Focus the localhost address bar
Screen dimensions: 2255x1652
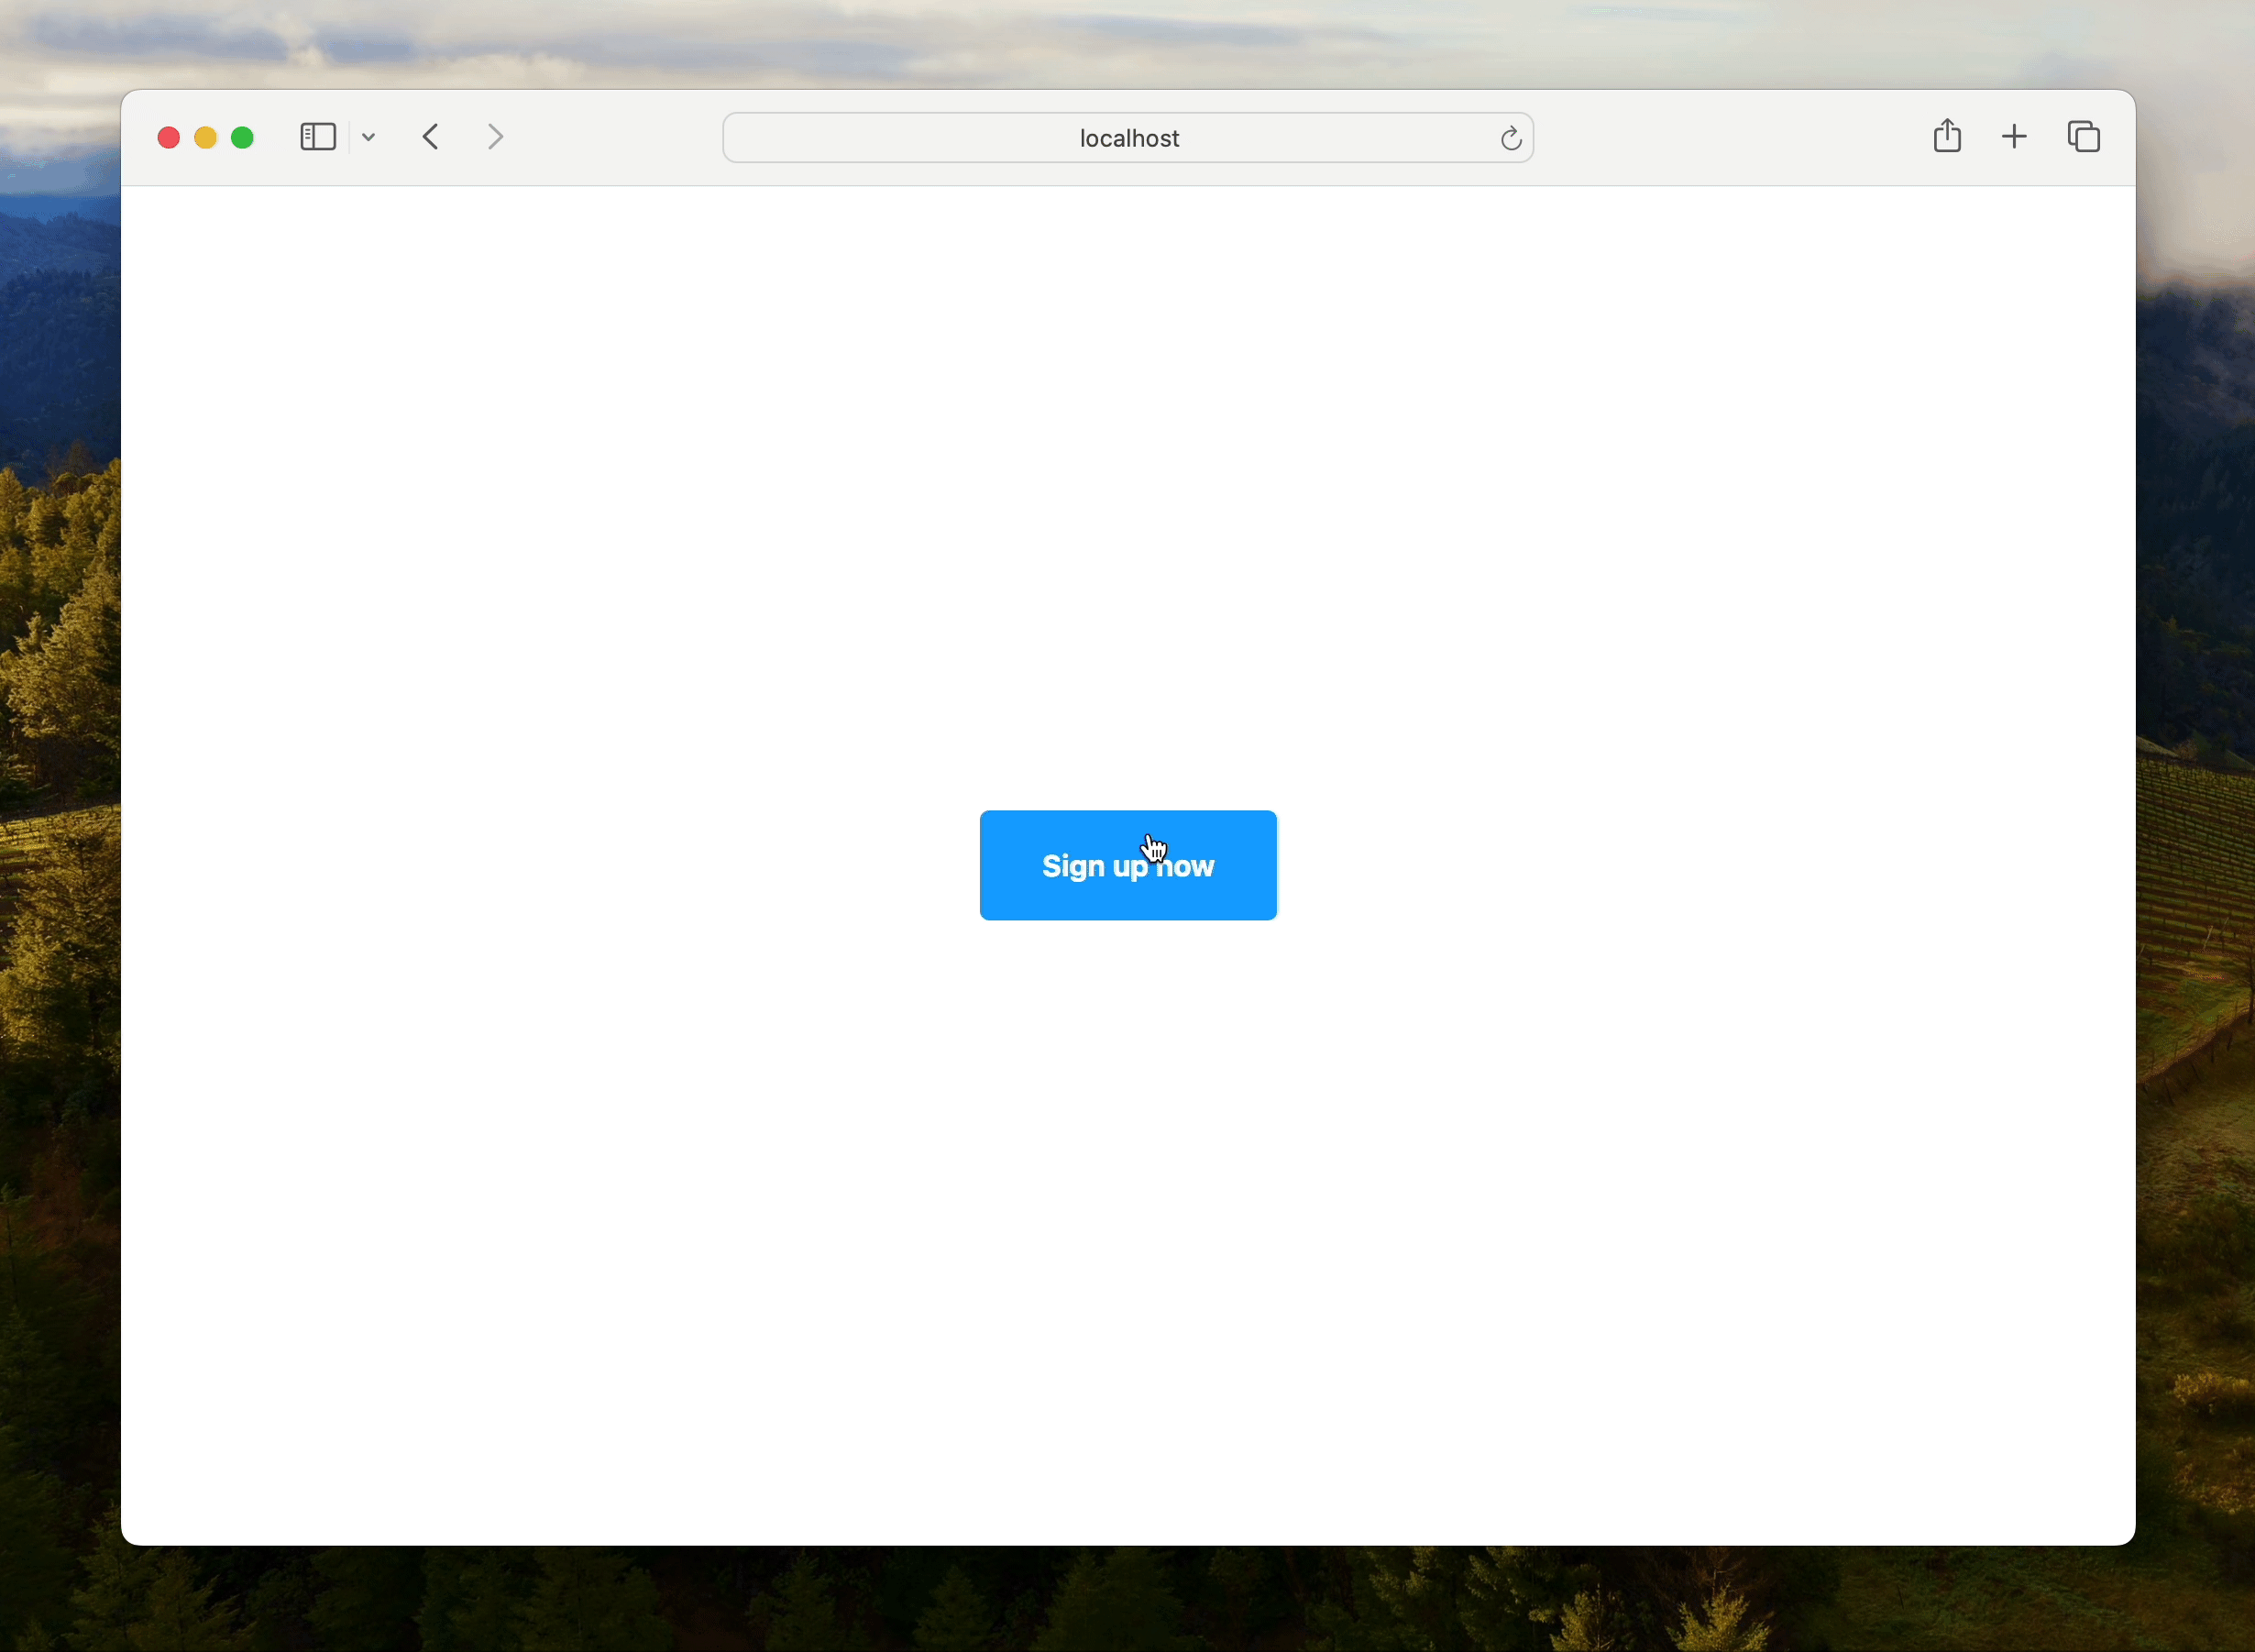(x=1128, y=138)
